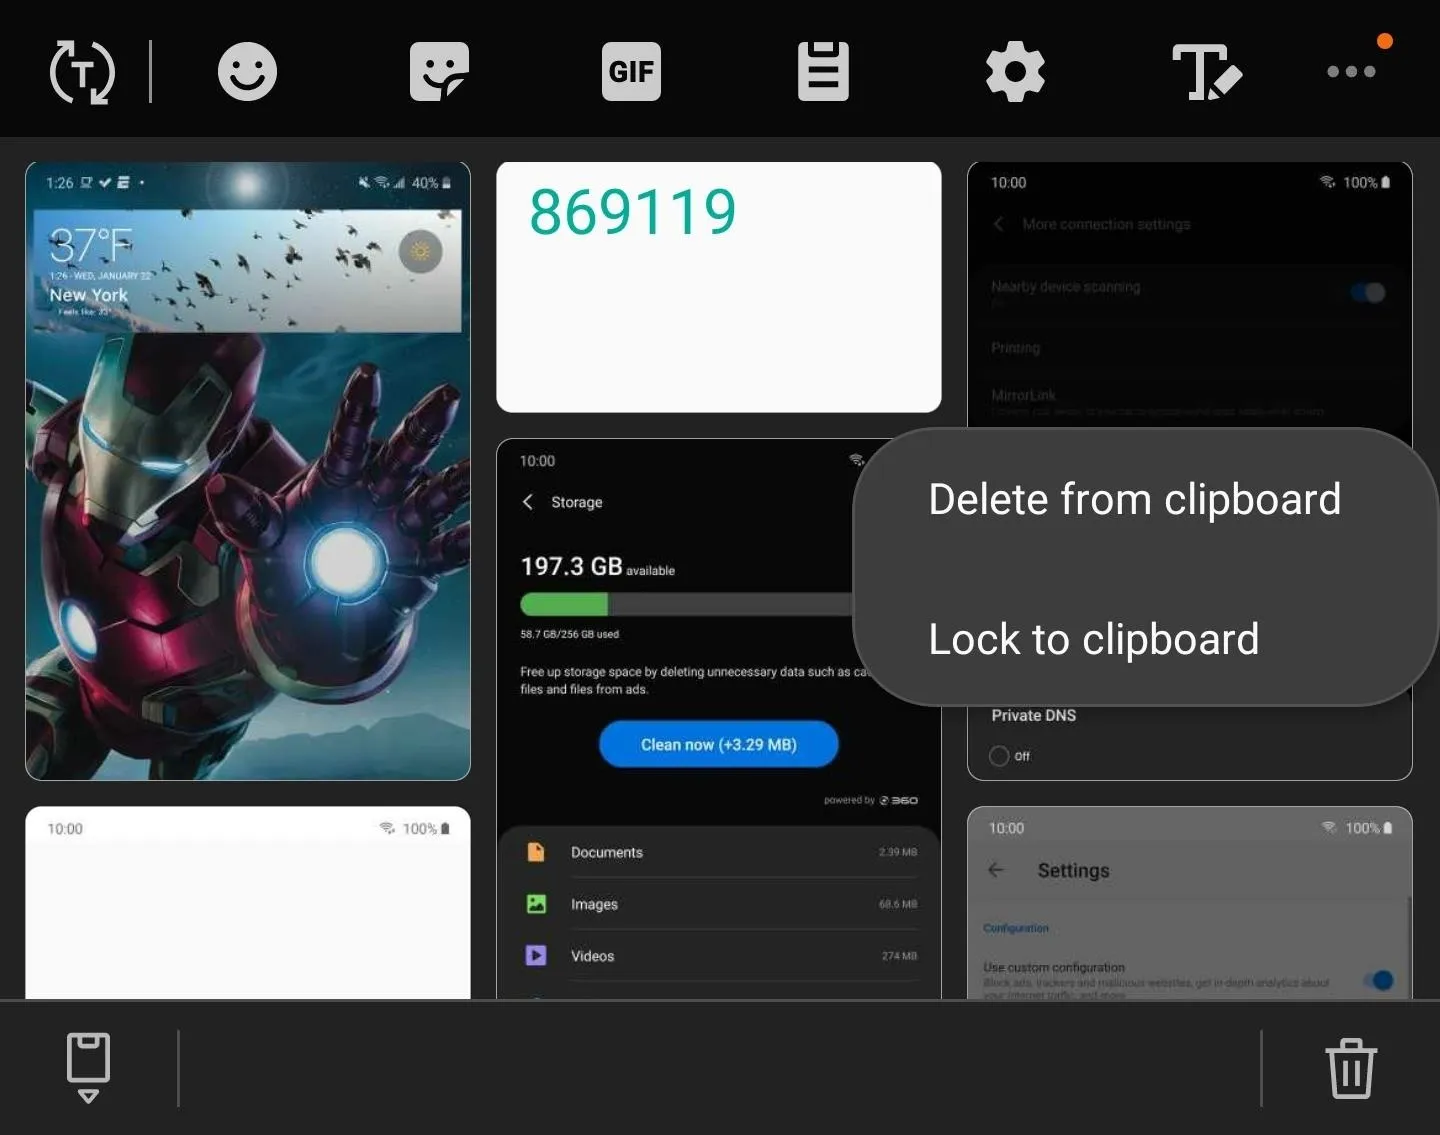Choose Delete from clipboard

pos(1134,499)
